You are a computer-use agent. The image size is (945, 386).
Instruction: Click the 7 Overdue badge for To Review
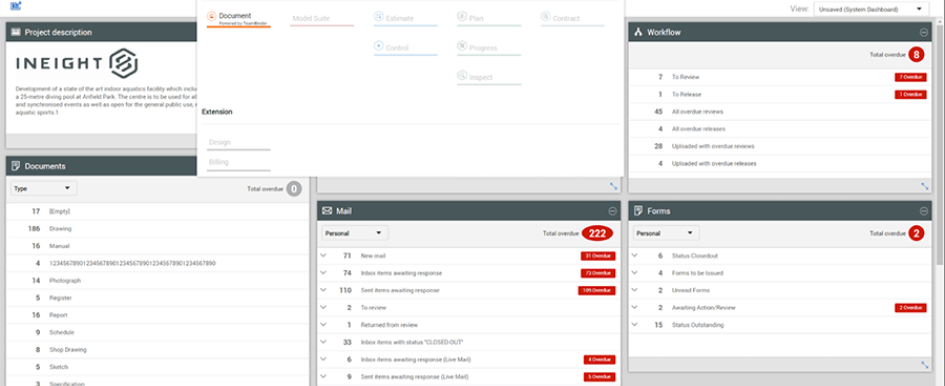(x=910, y=77)
